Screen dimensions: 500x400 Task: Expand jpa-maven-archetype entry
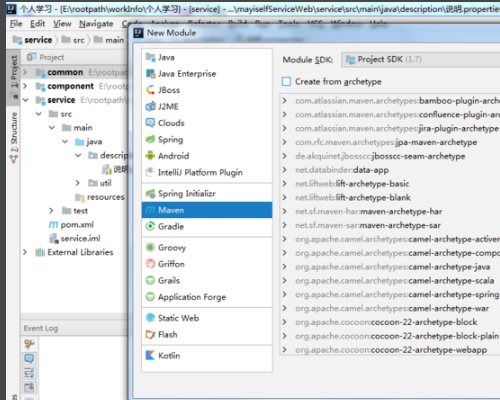[x=284, y=142]
